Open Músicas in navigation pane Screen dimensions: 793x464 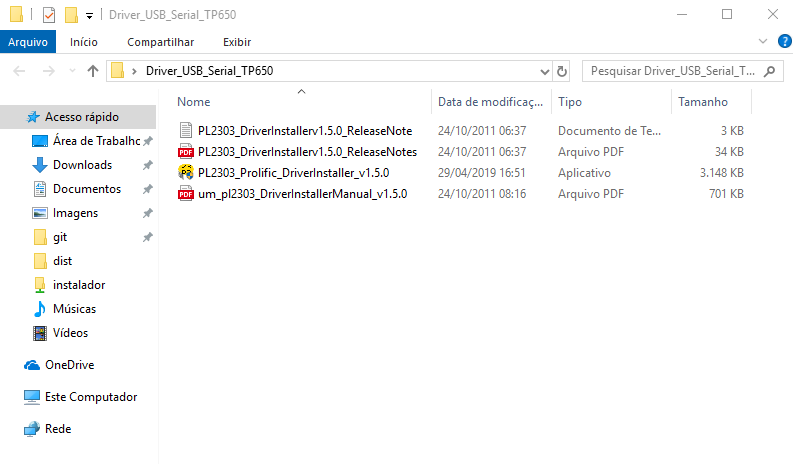(74, 309)
